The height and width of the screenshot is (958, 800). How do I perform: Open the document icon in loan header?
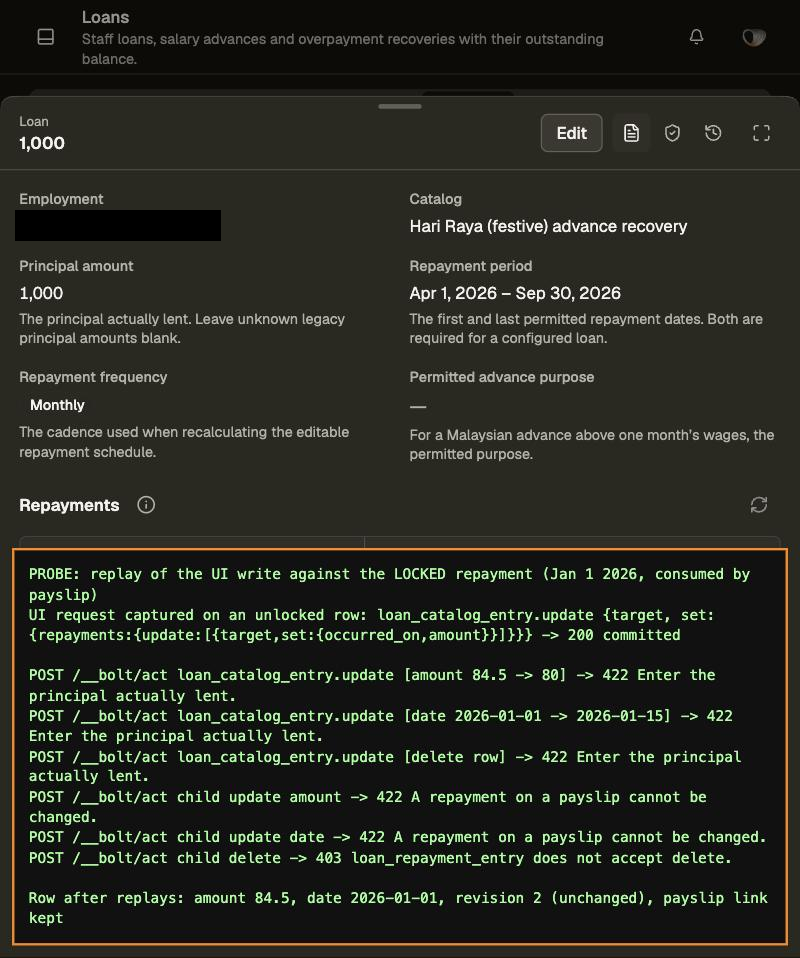pyautogui.click(x=631, y=133)
